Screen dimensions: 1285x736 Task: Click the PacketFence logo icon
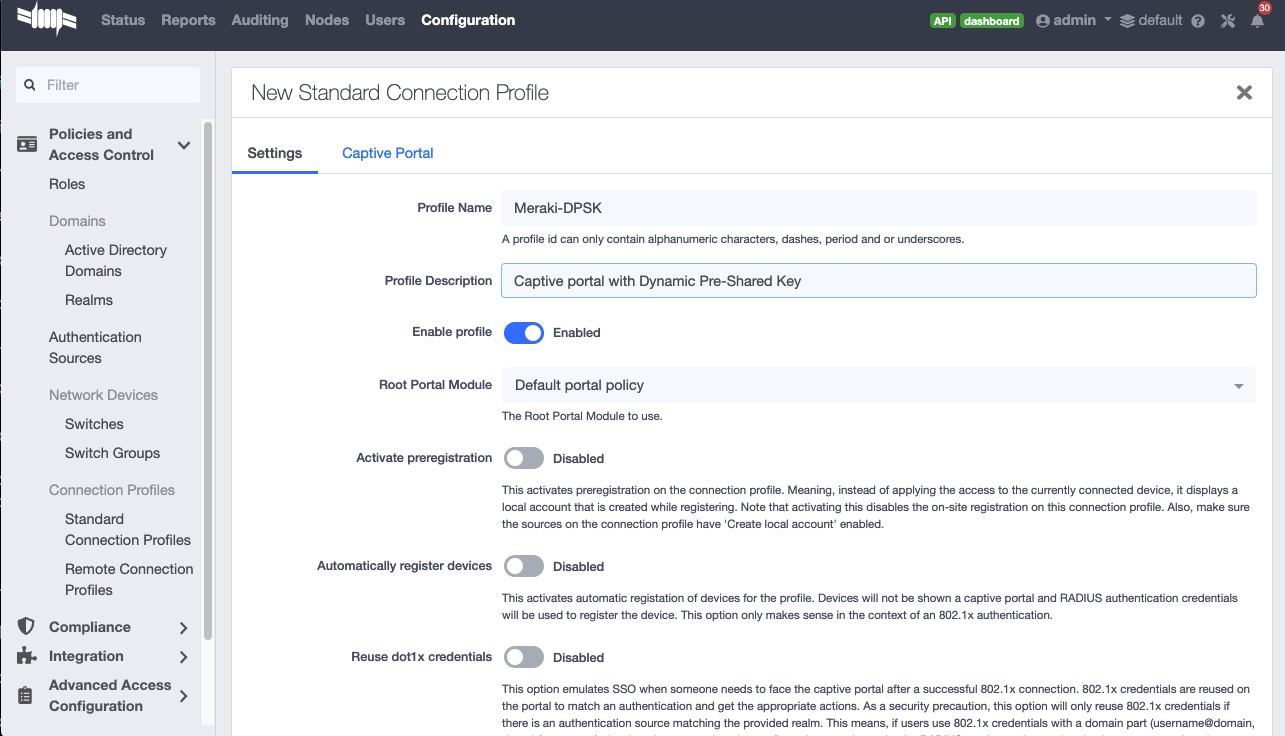[47, 19]
